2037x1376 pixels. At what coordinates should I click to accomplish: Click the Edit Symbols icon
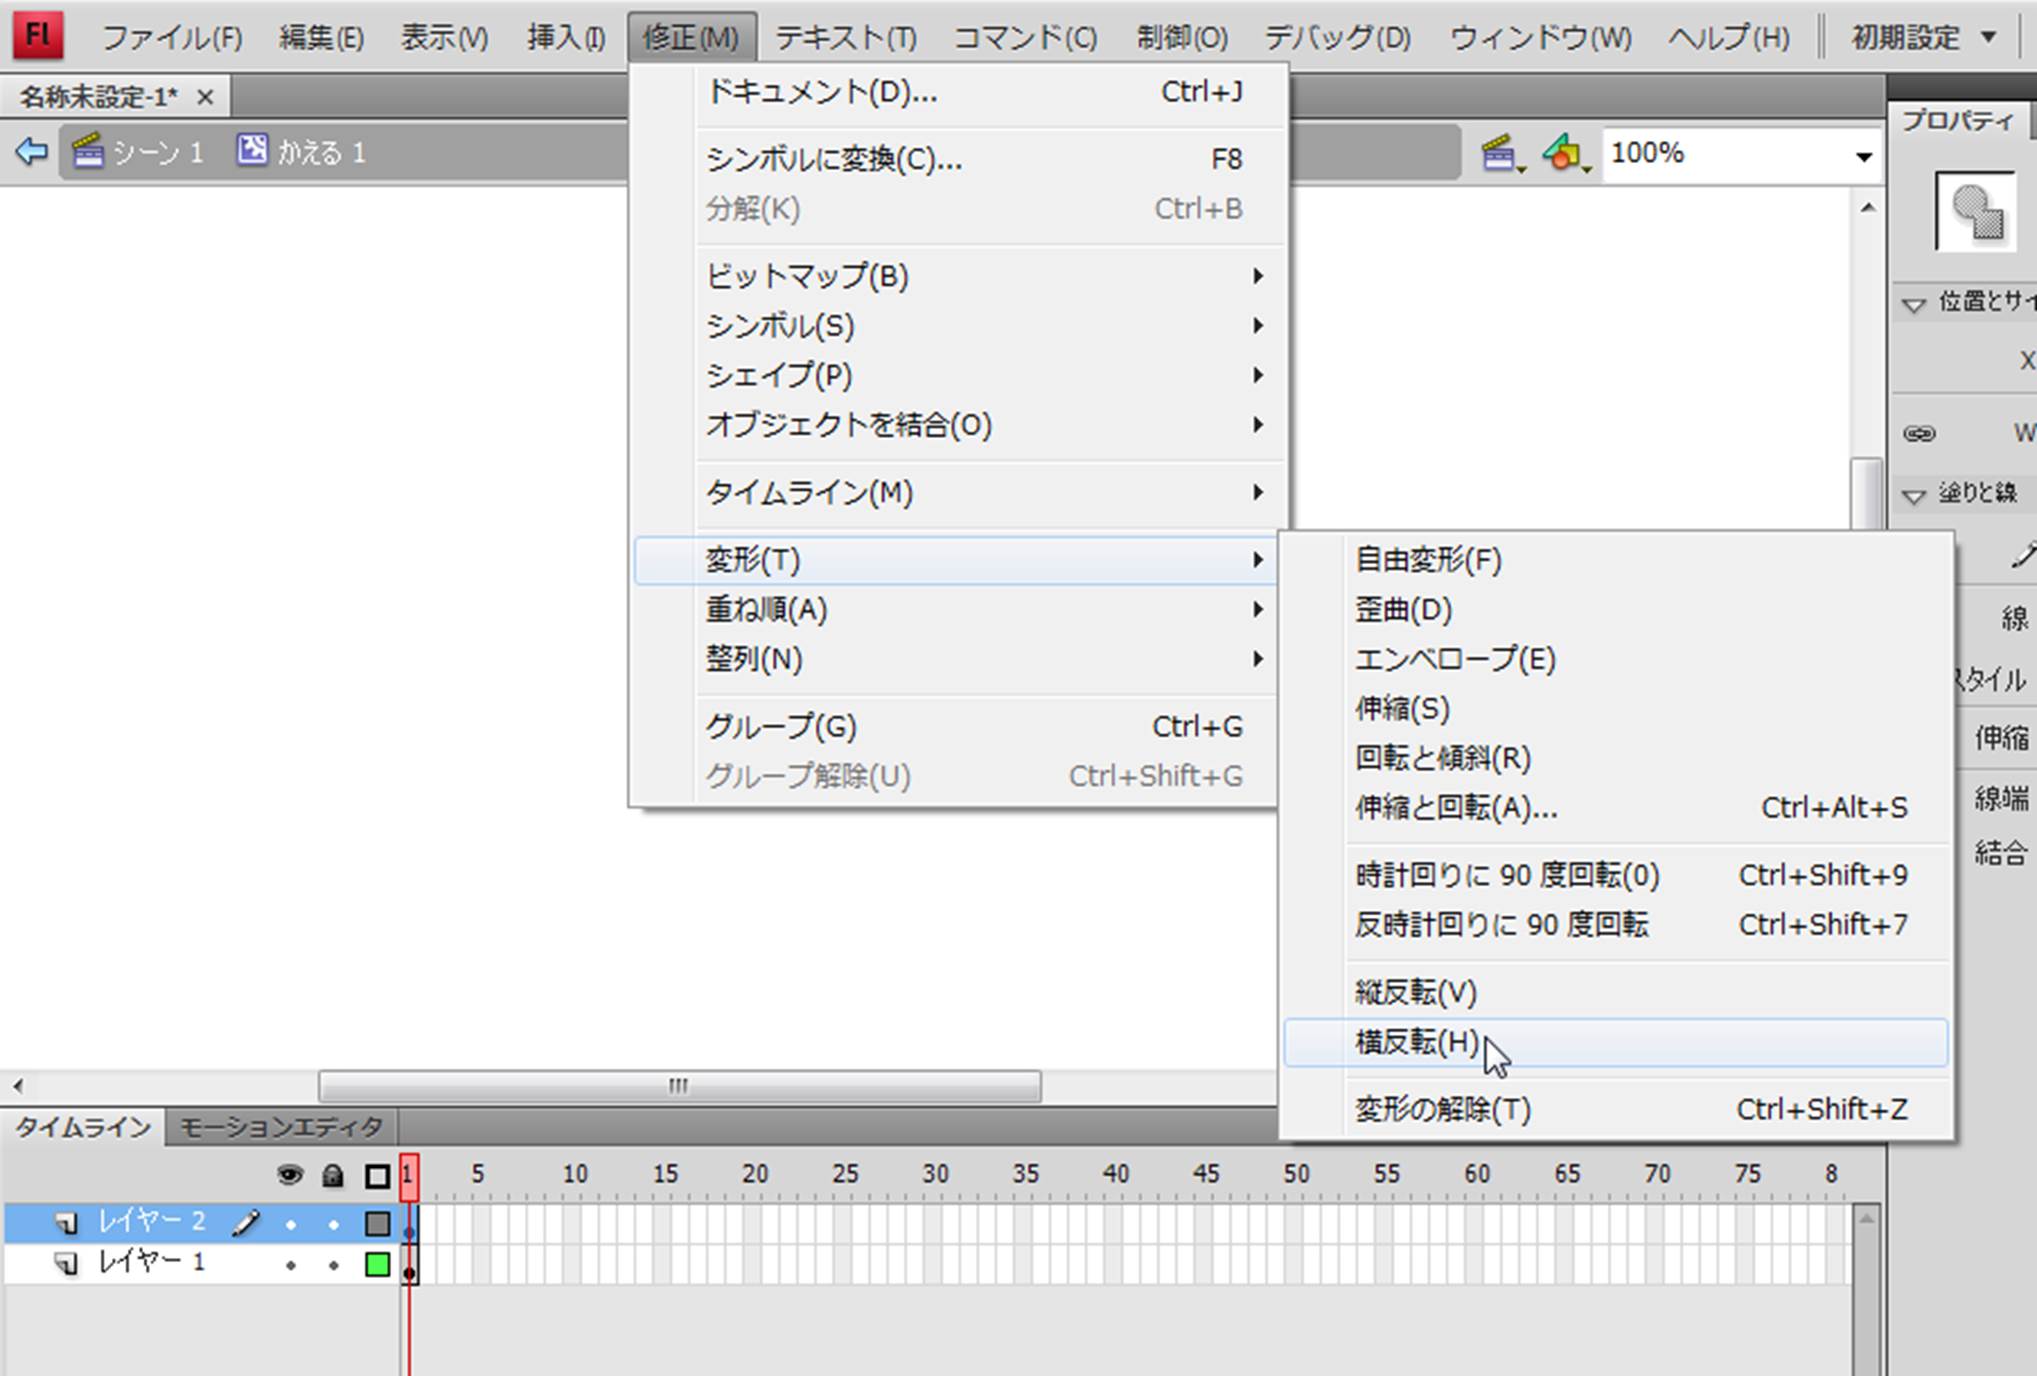tap(1564, 154)
